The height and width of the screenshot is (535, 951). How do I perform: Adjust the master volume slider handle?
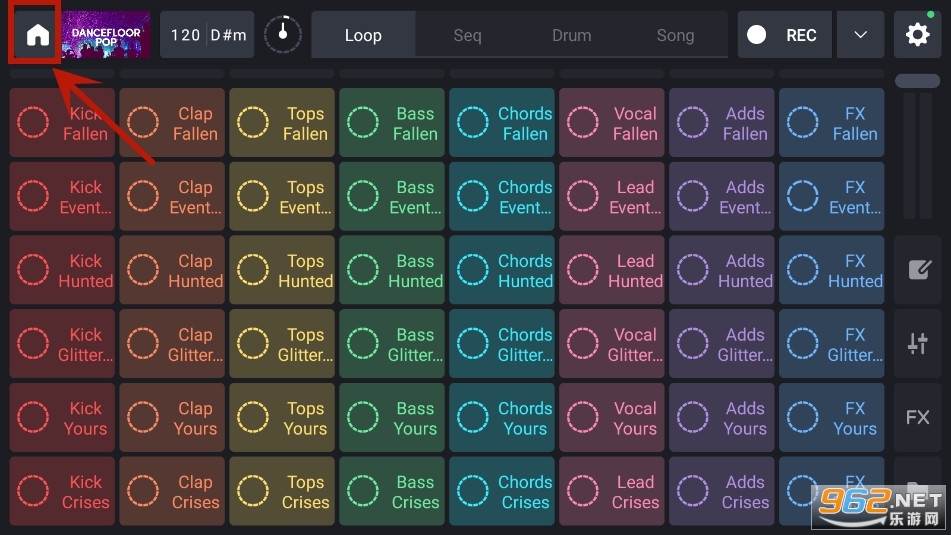(x=918, y=81)
